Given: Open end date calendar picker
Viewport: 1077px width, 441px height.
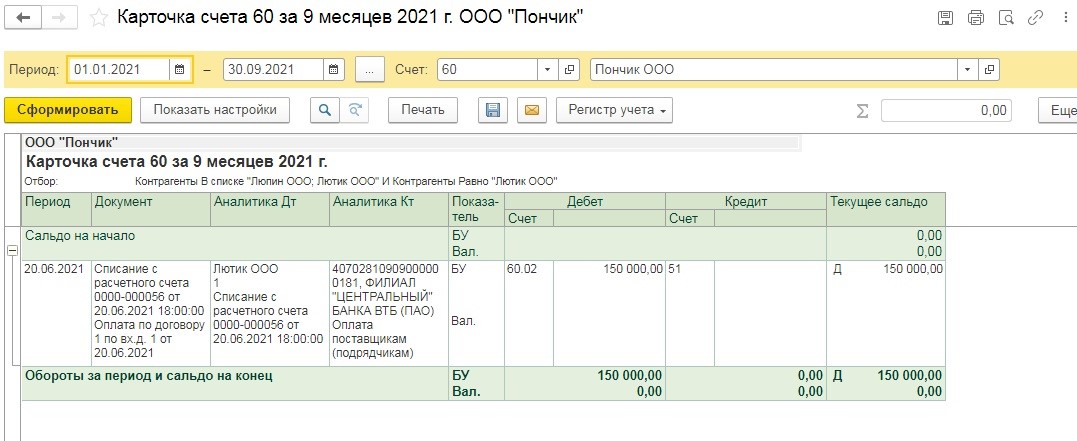Looking at the screenshot, I should (333, 69).
